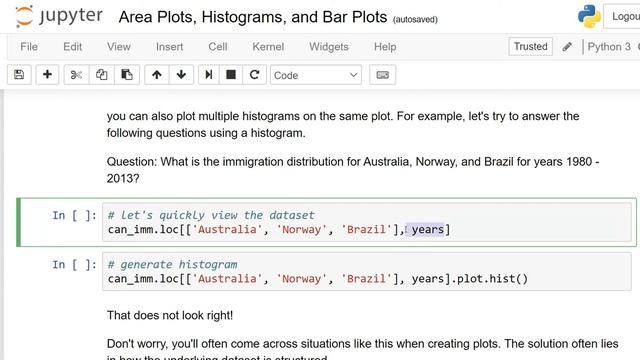
Task: Click the Question paragraph about immigration distribution
Action: 353,170
